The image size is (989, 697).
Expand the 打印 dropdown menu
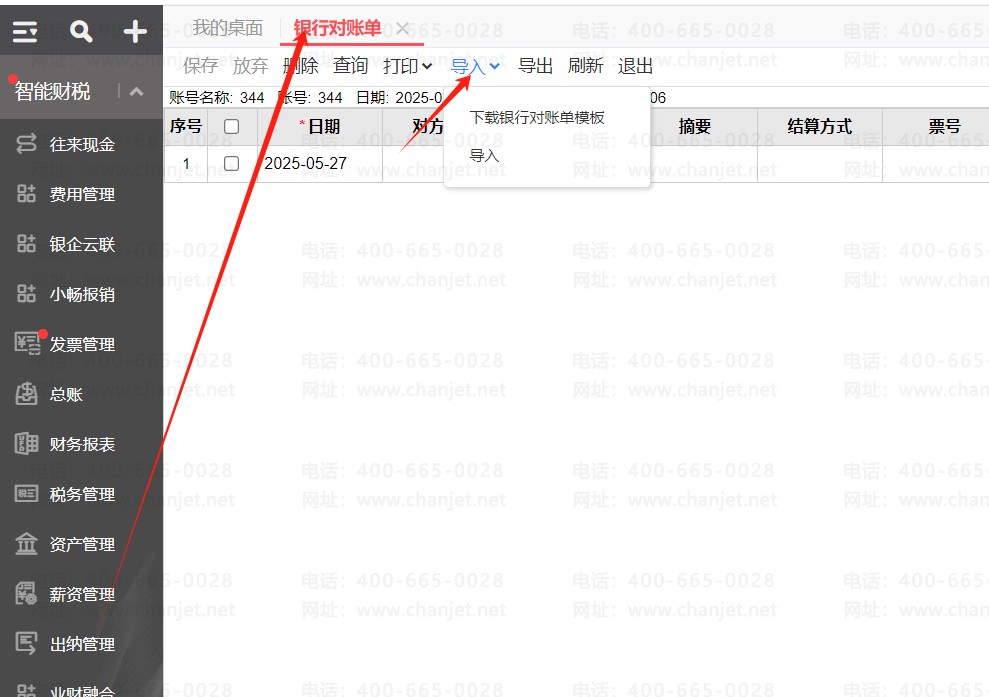(407, 67)
